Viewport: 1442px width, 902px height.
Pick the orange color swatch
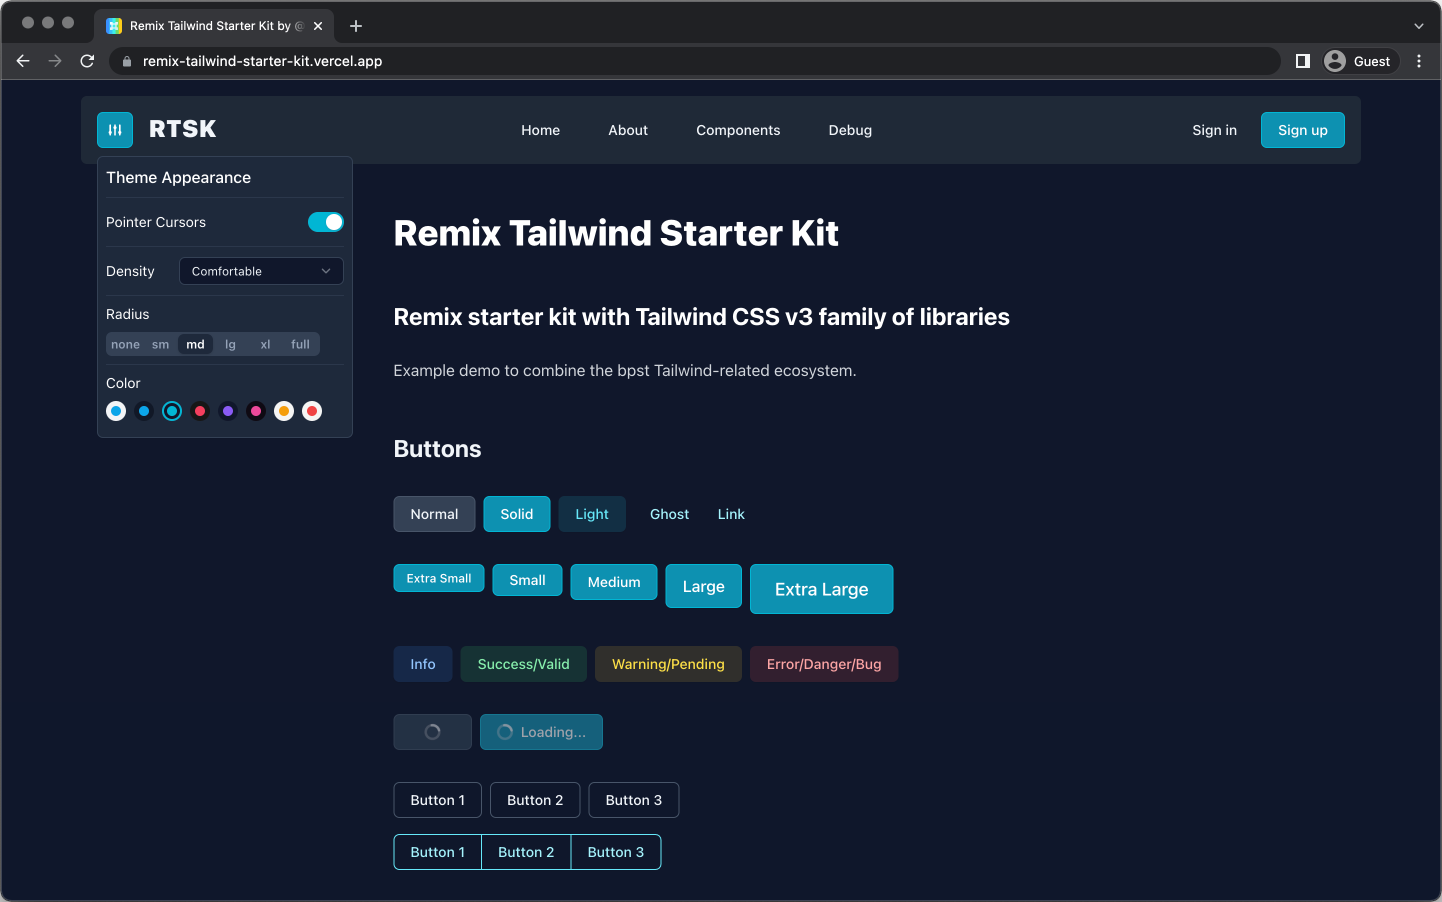click(x=284, y=411)
